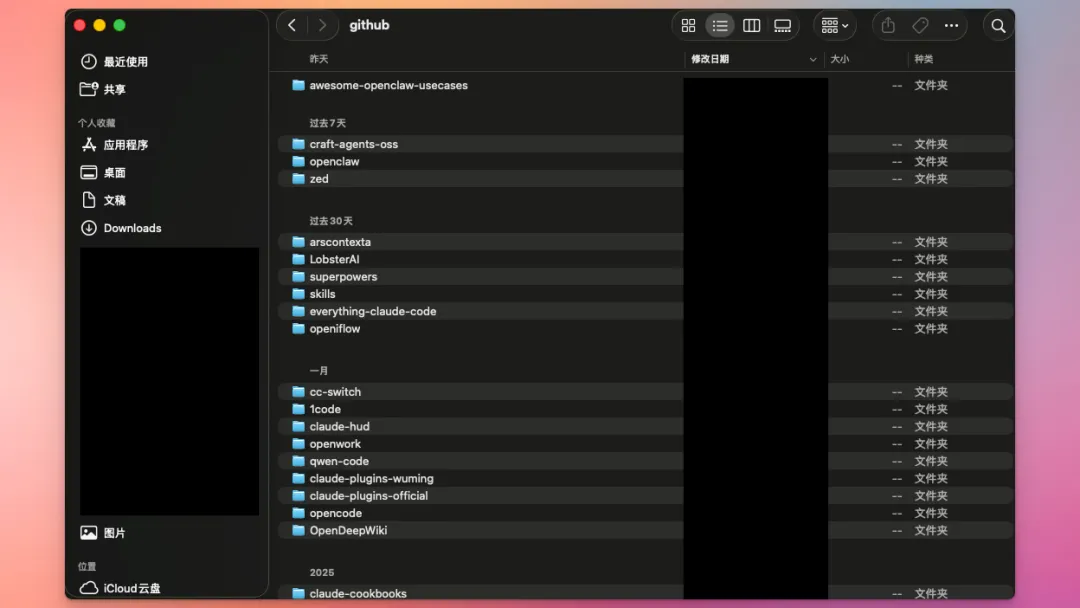
Task: Sort by 大小 column header
Action: 840,59
